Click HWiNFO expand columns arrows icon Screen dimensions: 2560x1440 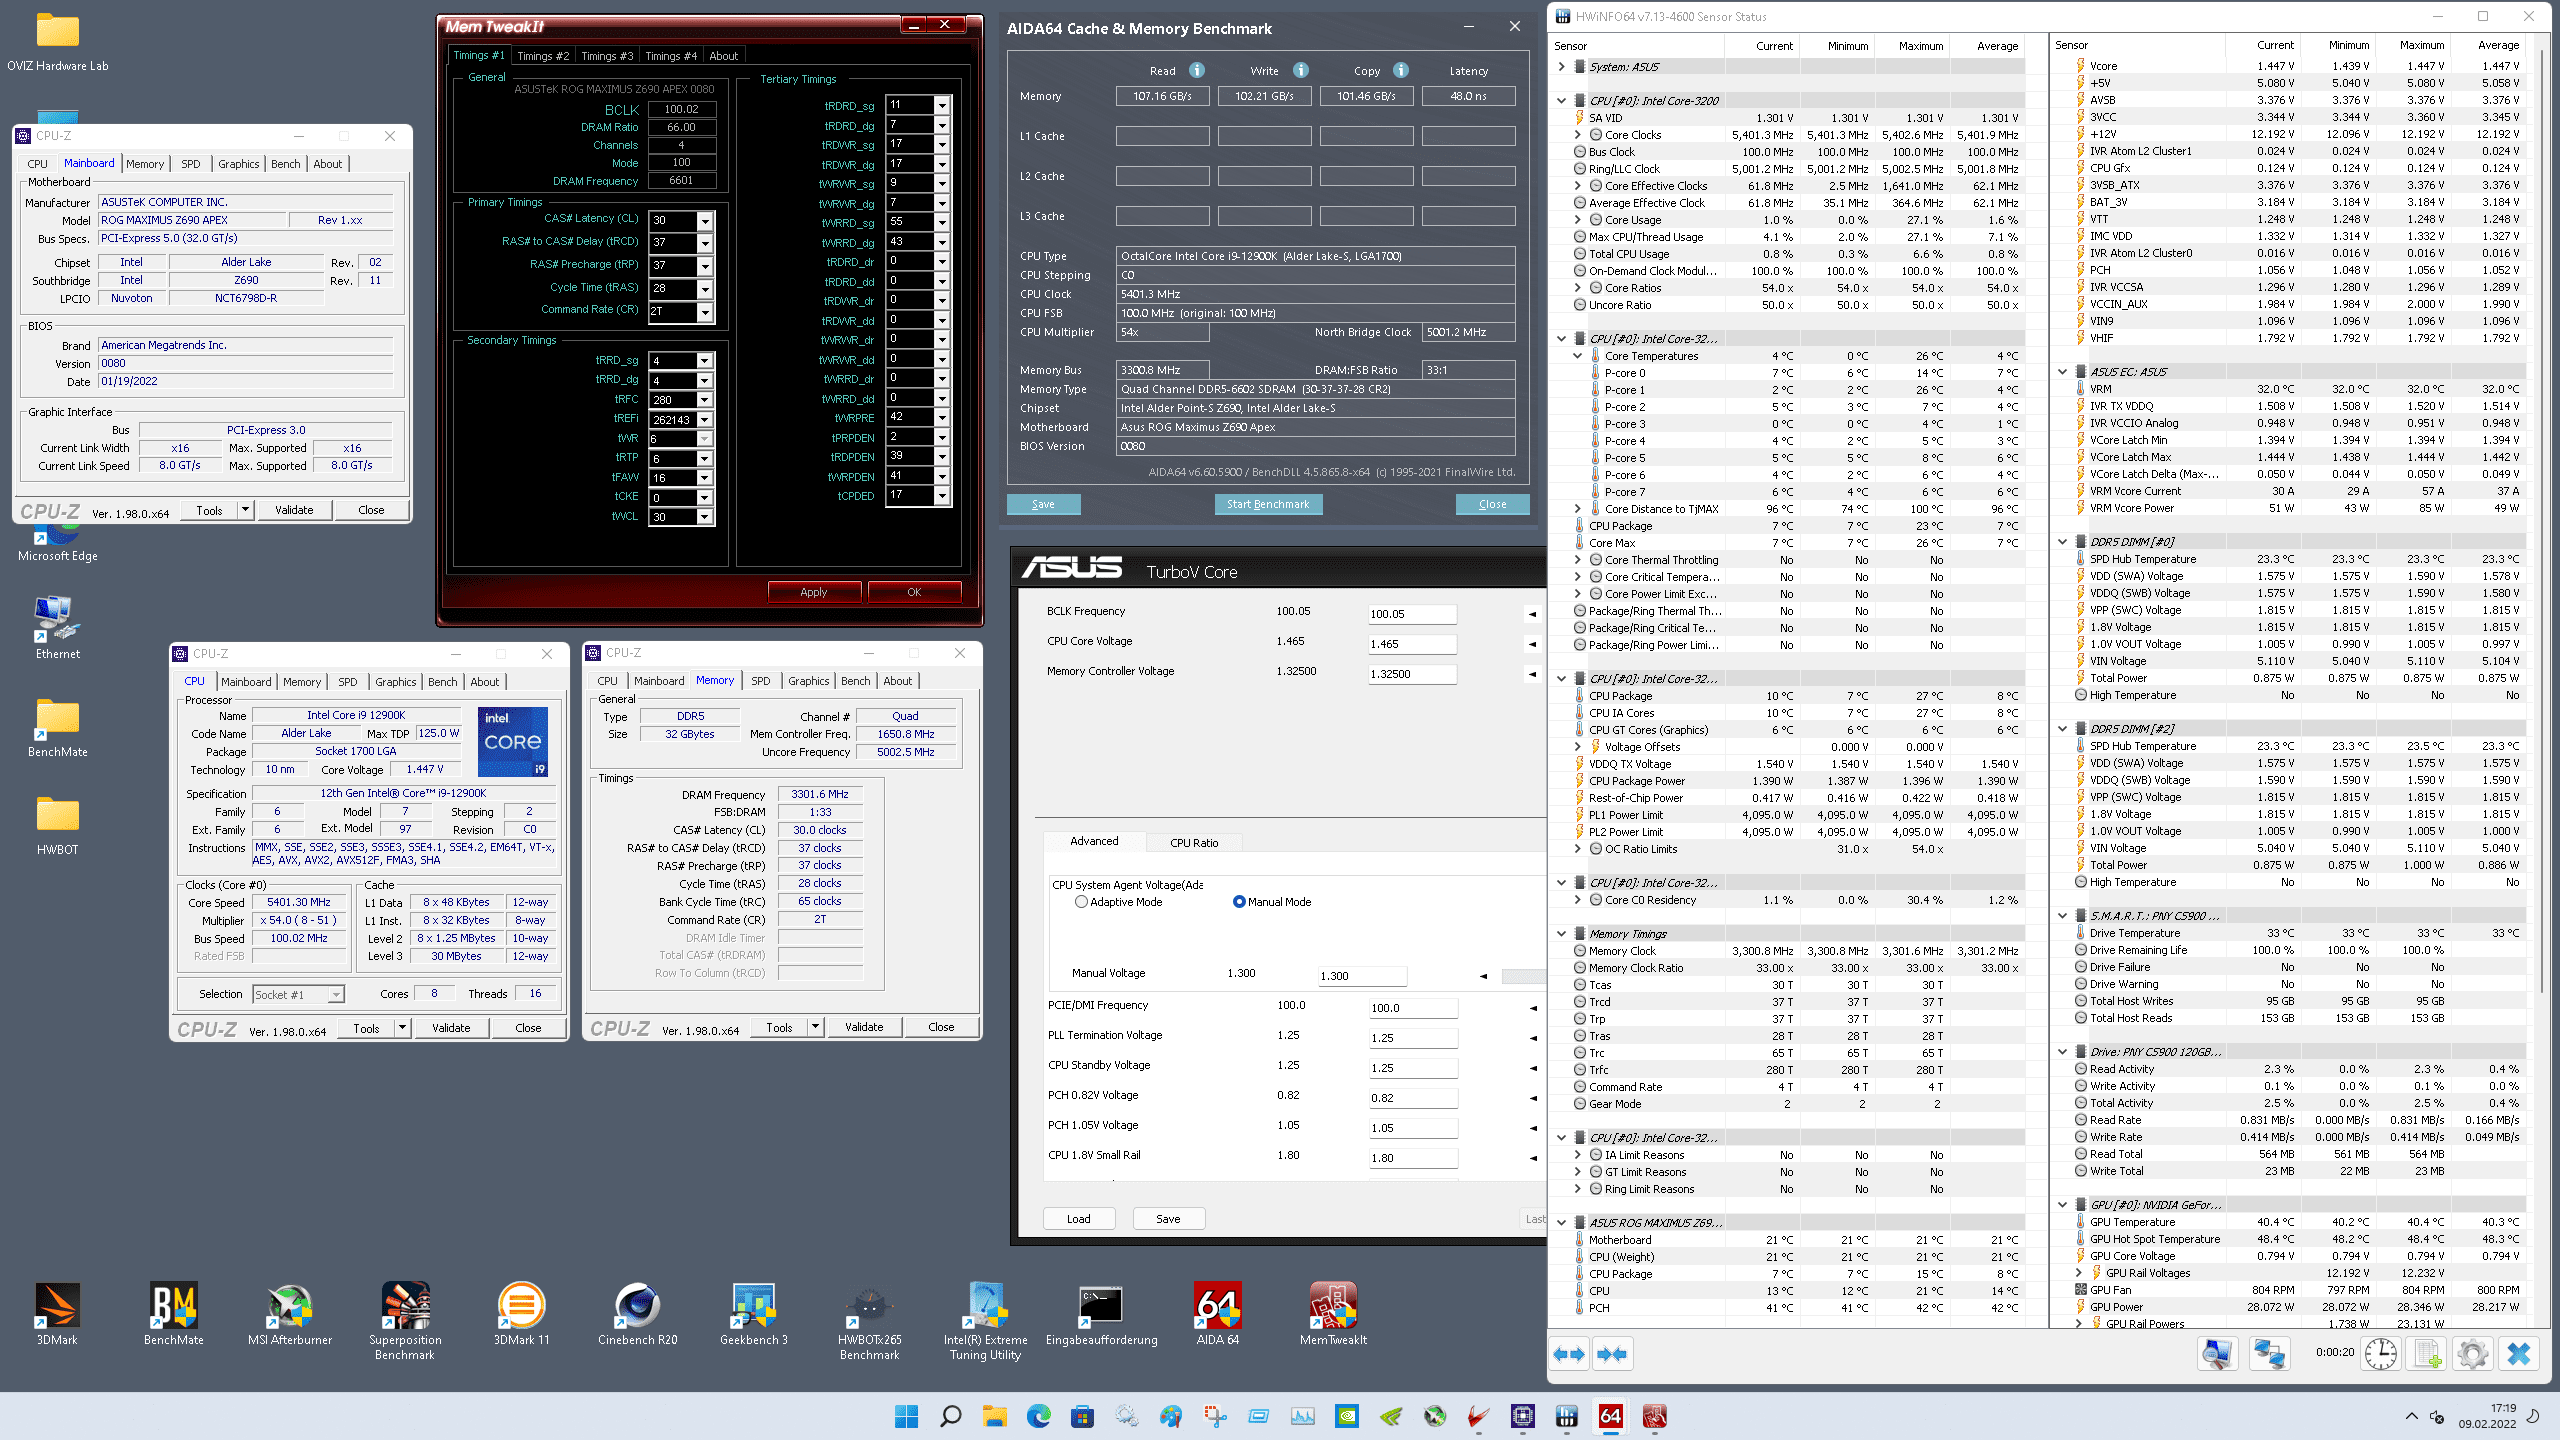1569,1354
